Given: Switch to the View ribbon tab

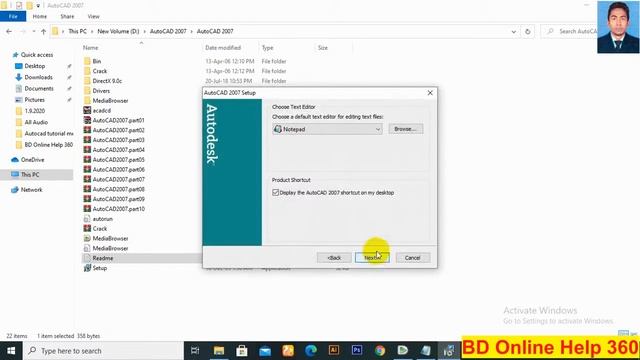Looking at the screenshot, I should pyautogui.click(x=93, y=16).
